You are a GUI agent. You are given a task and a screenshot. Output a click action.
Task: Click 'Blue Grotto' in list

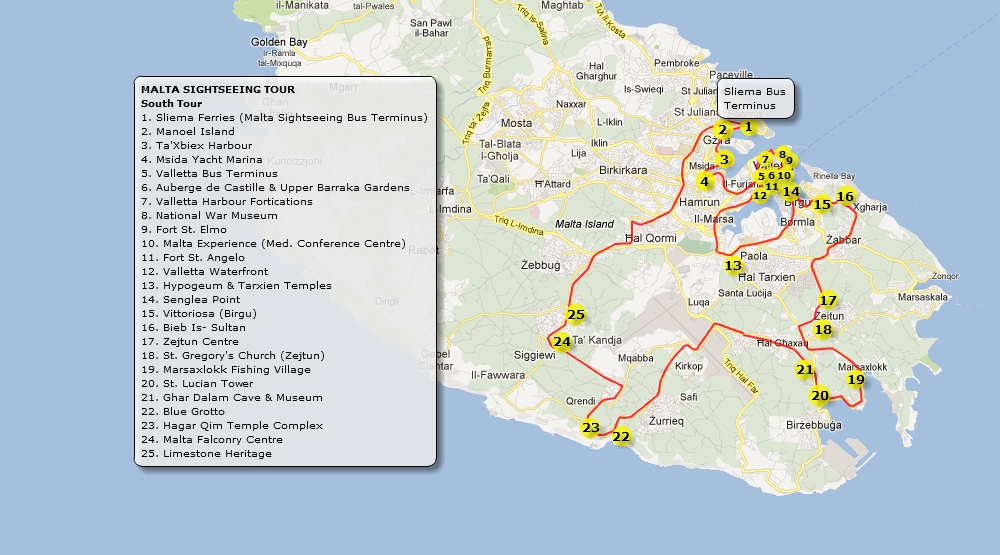[183, 412]
